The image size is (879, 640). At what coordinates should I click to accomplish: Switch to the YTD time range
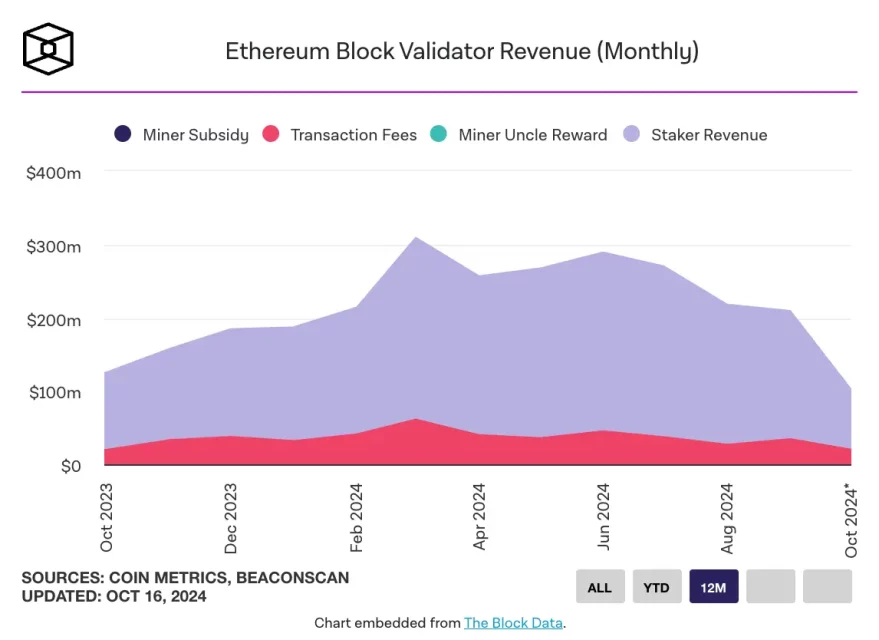point(657,587)
